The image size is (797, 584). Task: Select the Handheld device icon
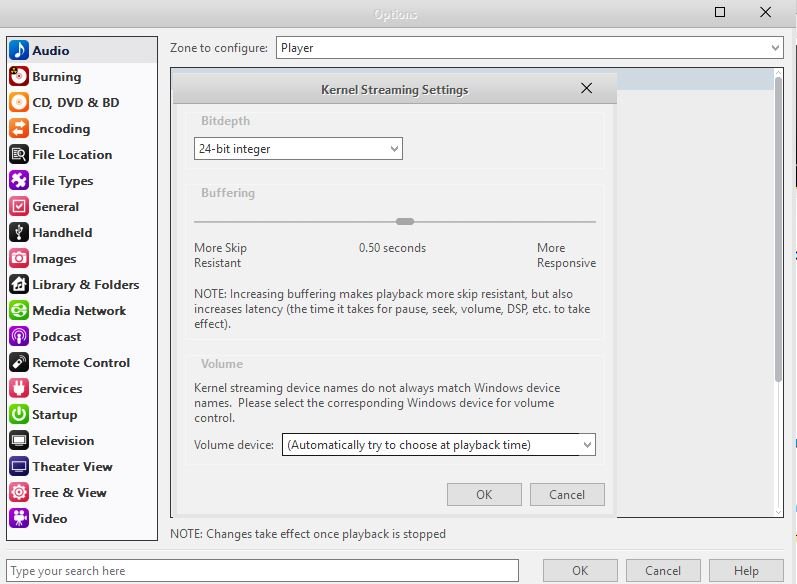point(18,233)
